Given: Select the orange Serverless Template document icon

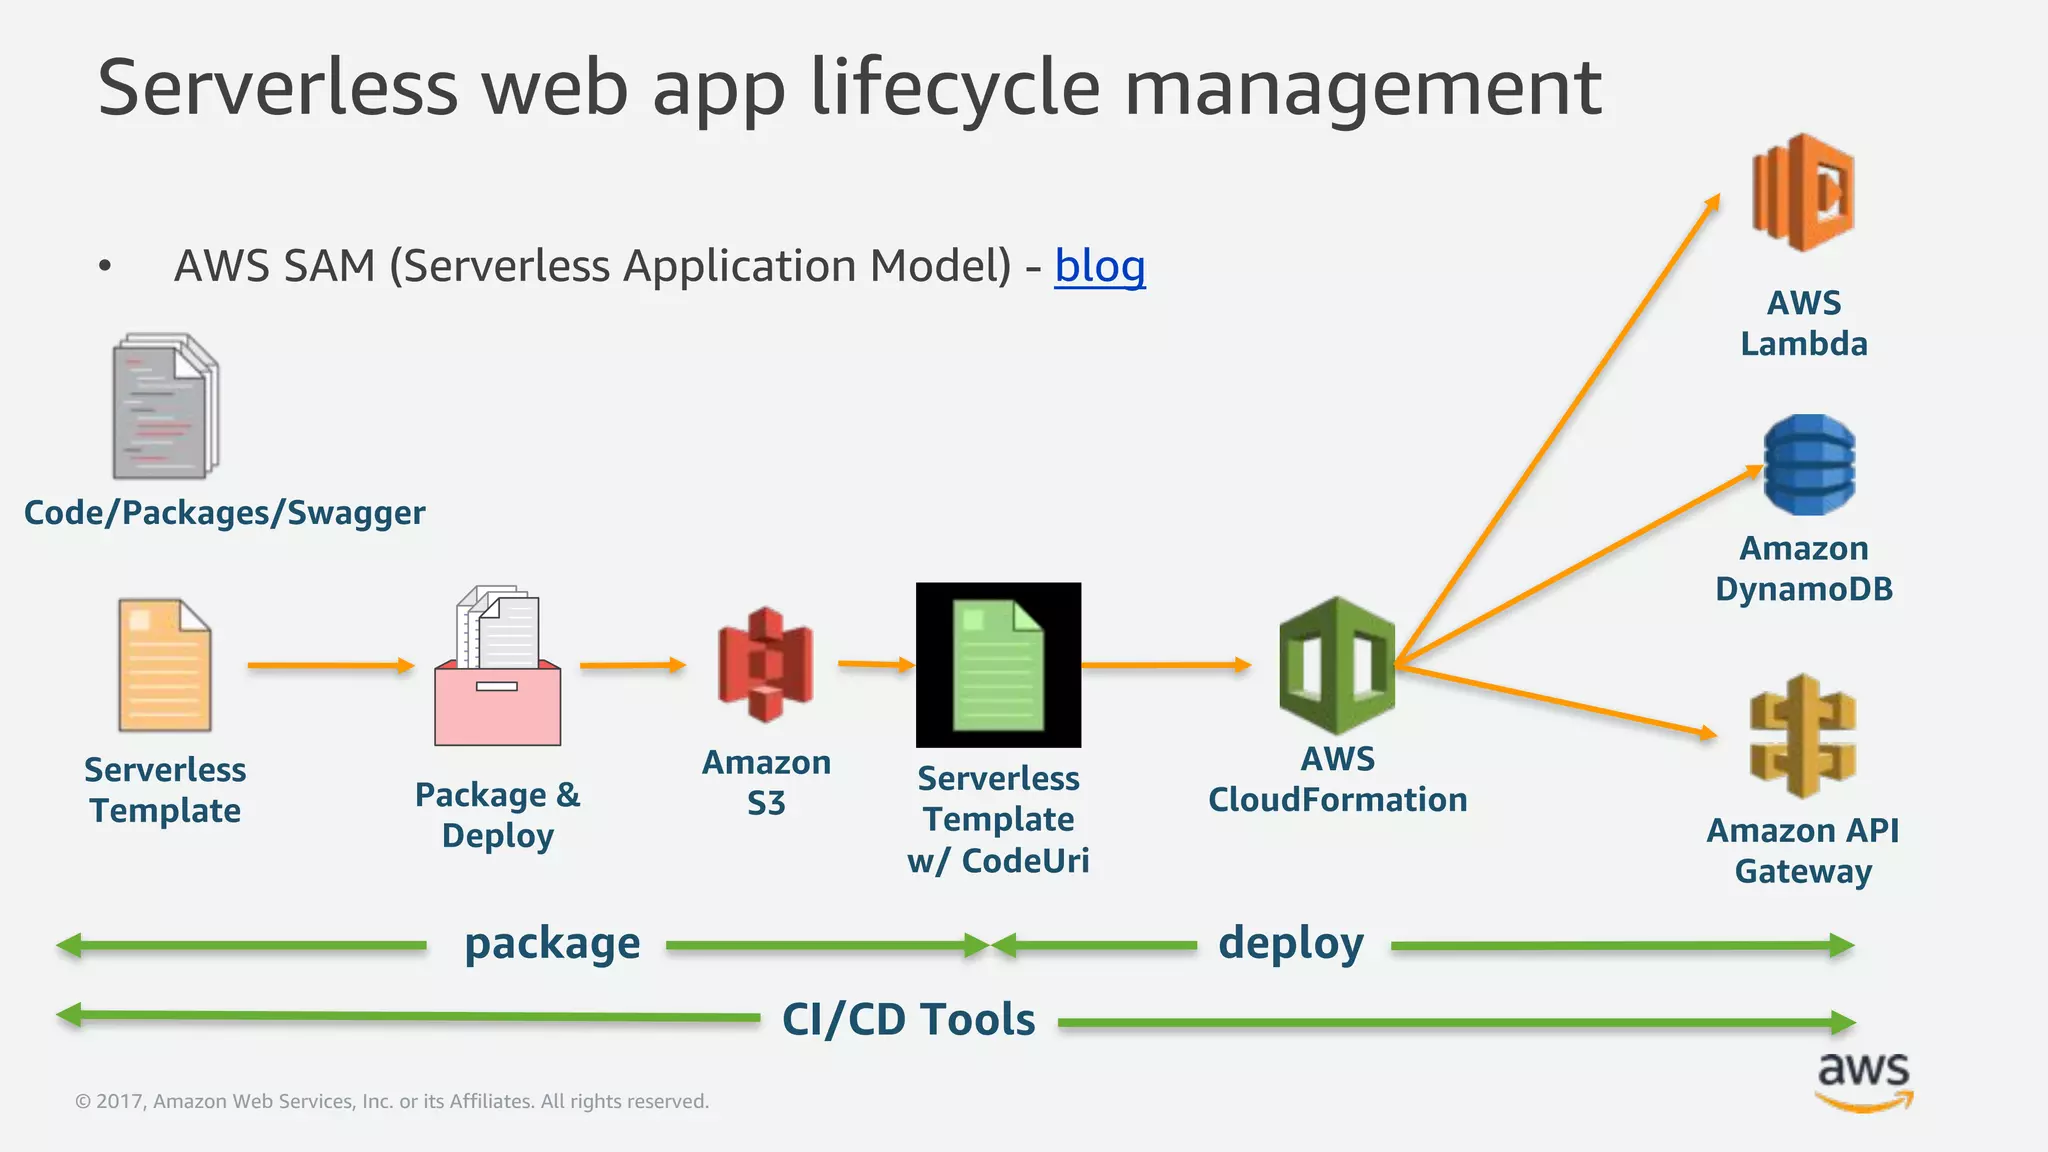Looking at the screenshot, I should point(165,665).
